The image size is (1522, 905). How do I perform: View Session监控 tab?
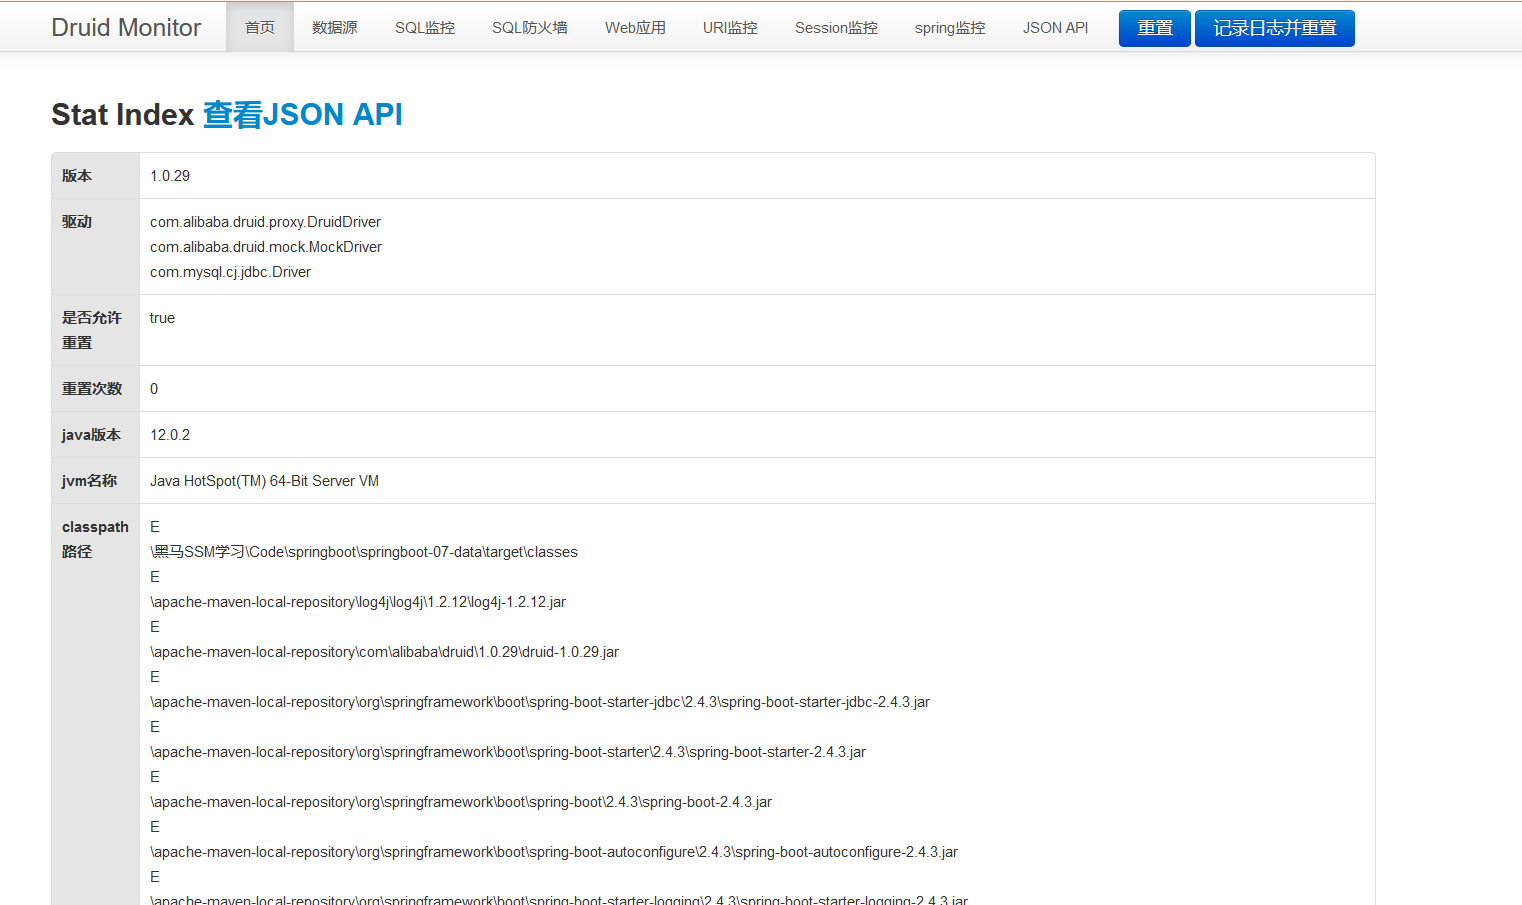pos(836,27)
